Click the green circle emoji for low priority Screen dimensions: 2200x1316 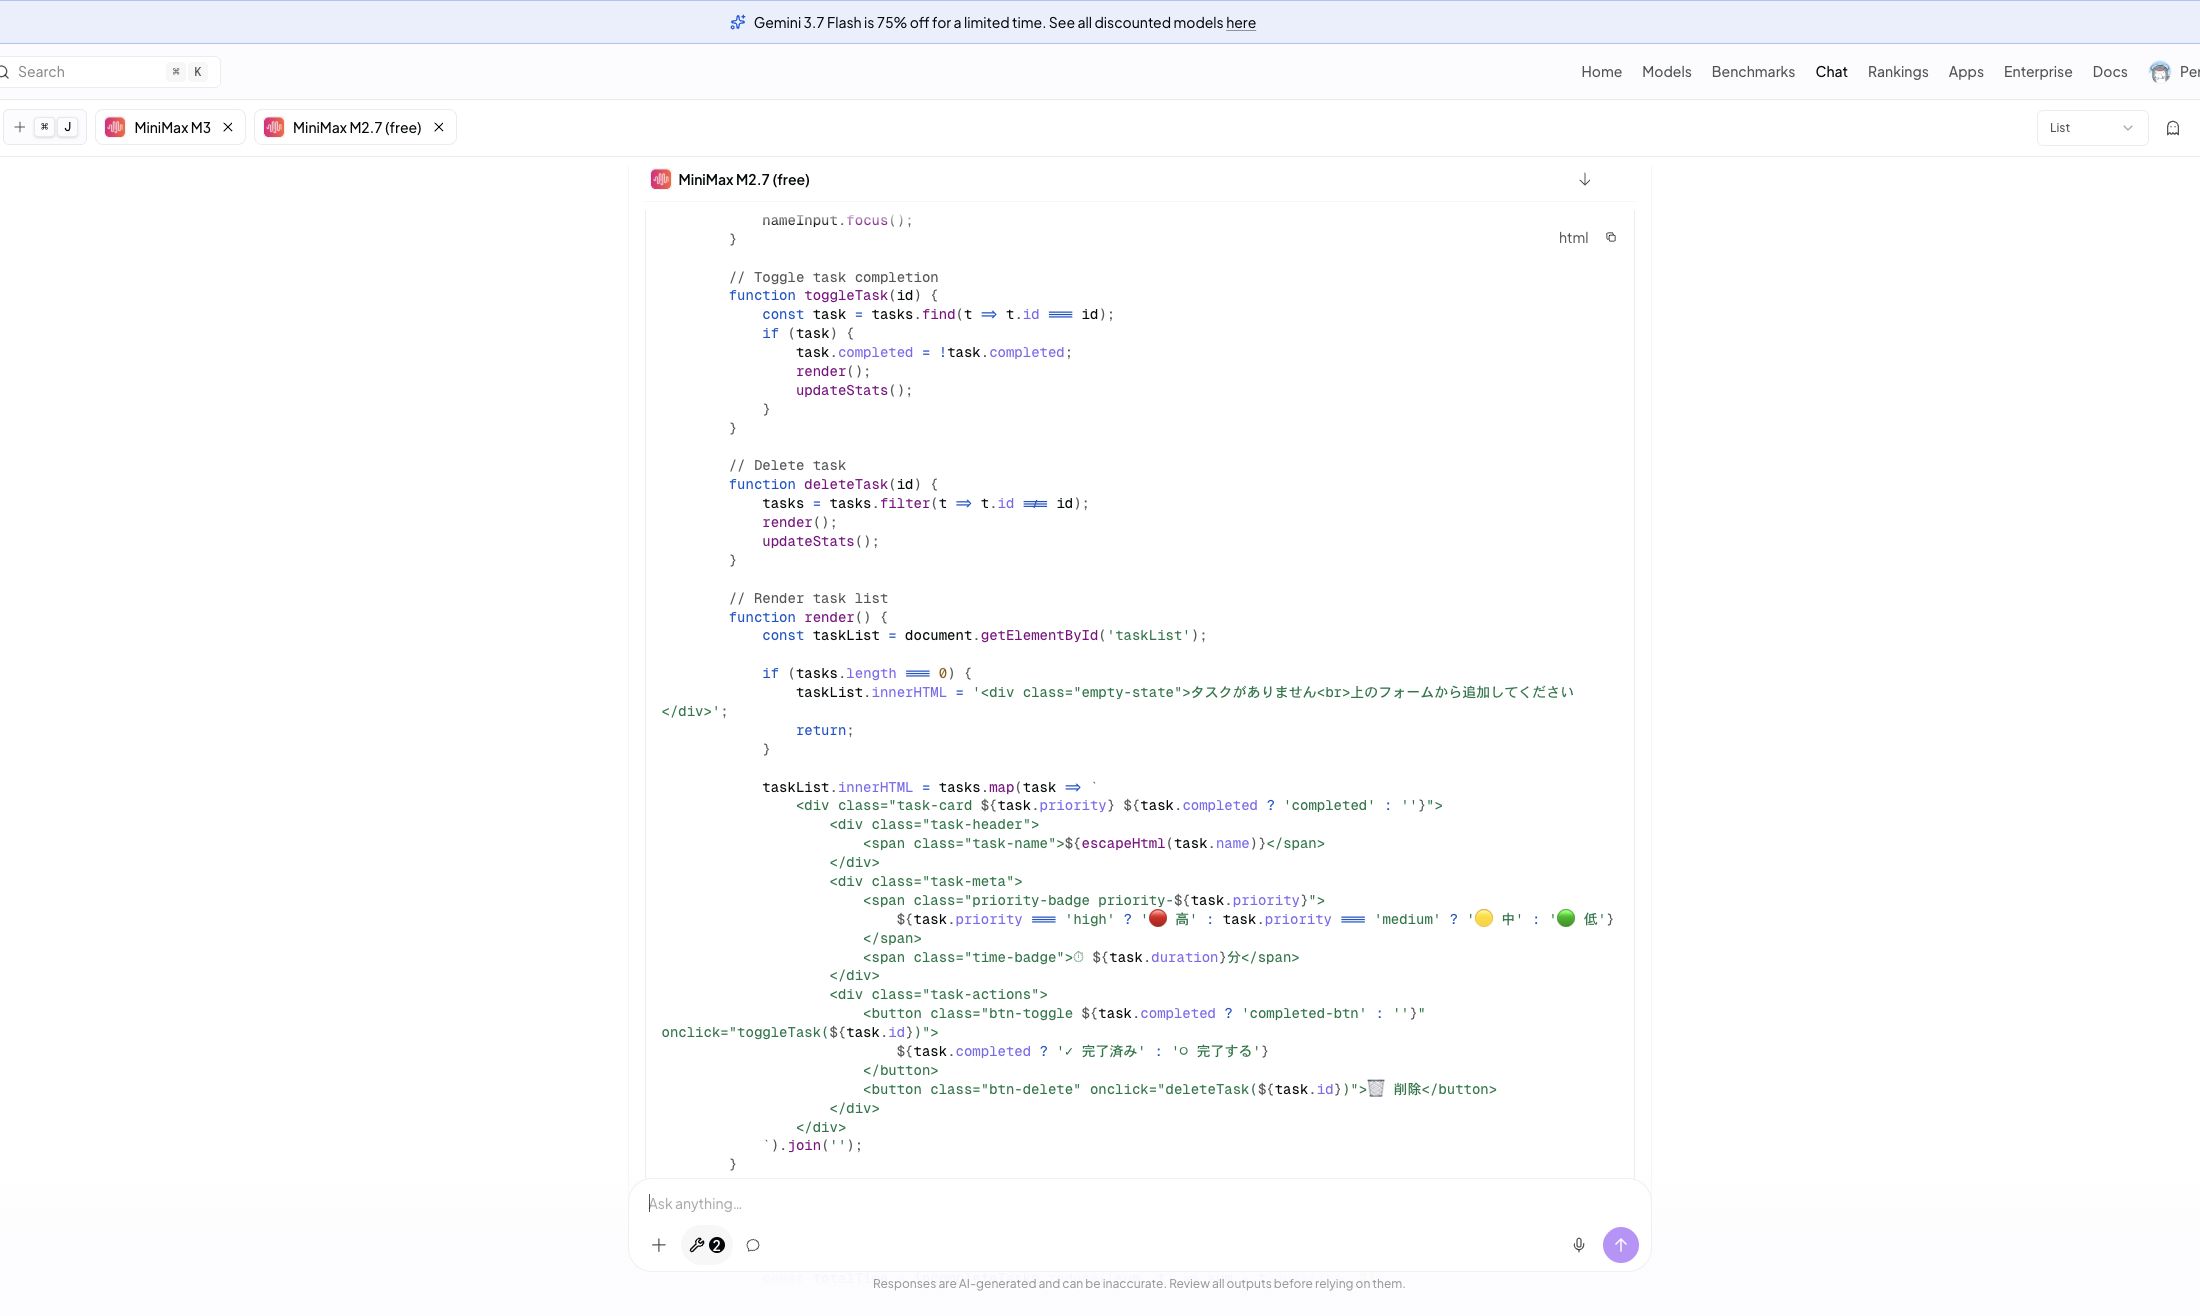pyautogui.click(x=1566, y=918)
